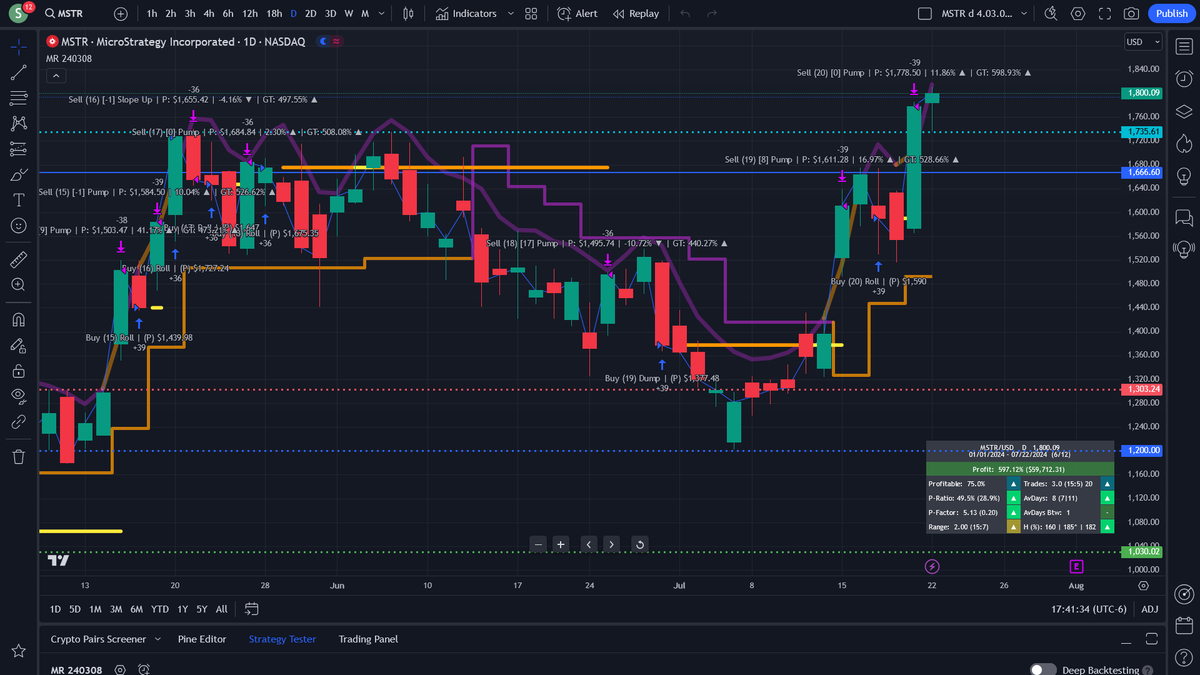Open the object tree layers icon
The height and width of the screenshot is (675, 1200).
click(1183, 111)
